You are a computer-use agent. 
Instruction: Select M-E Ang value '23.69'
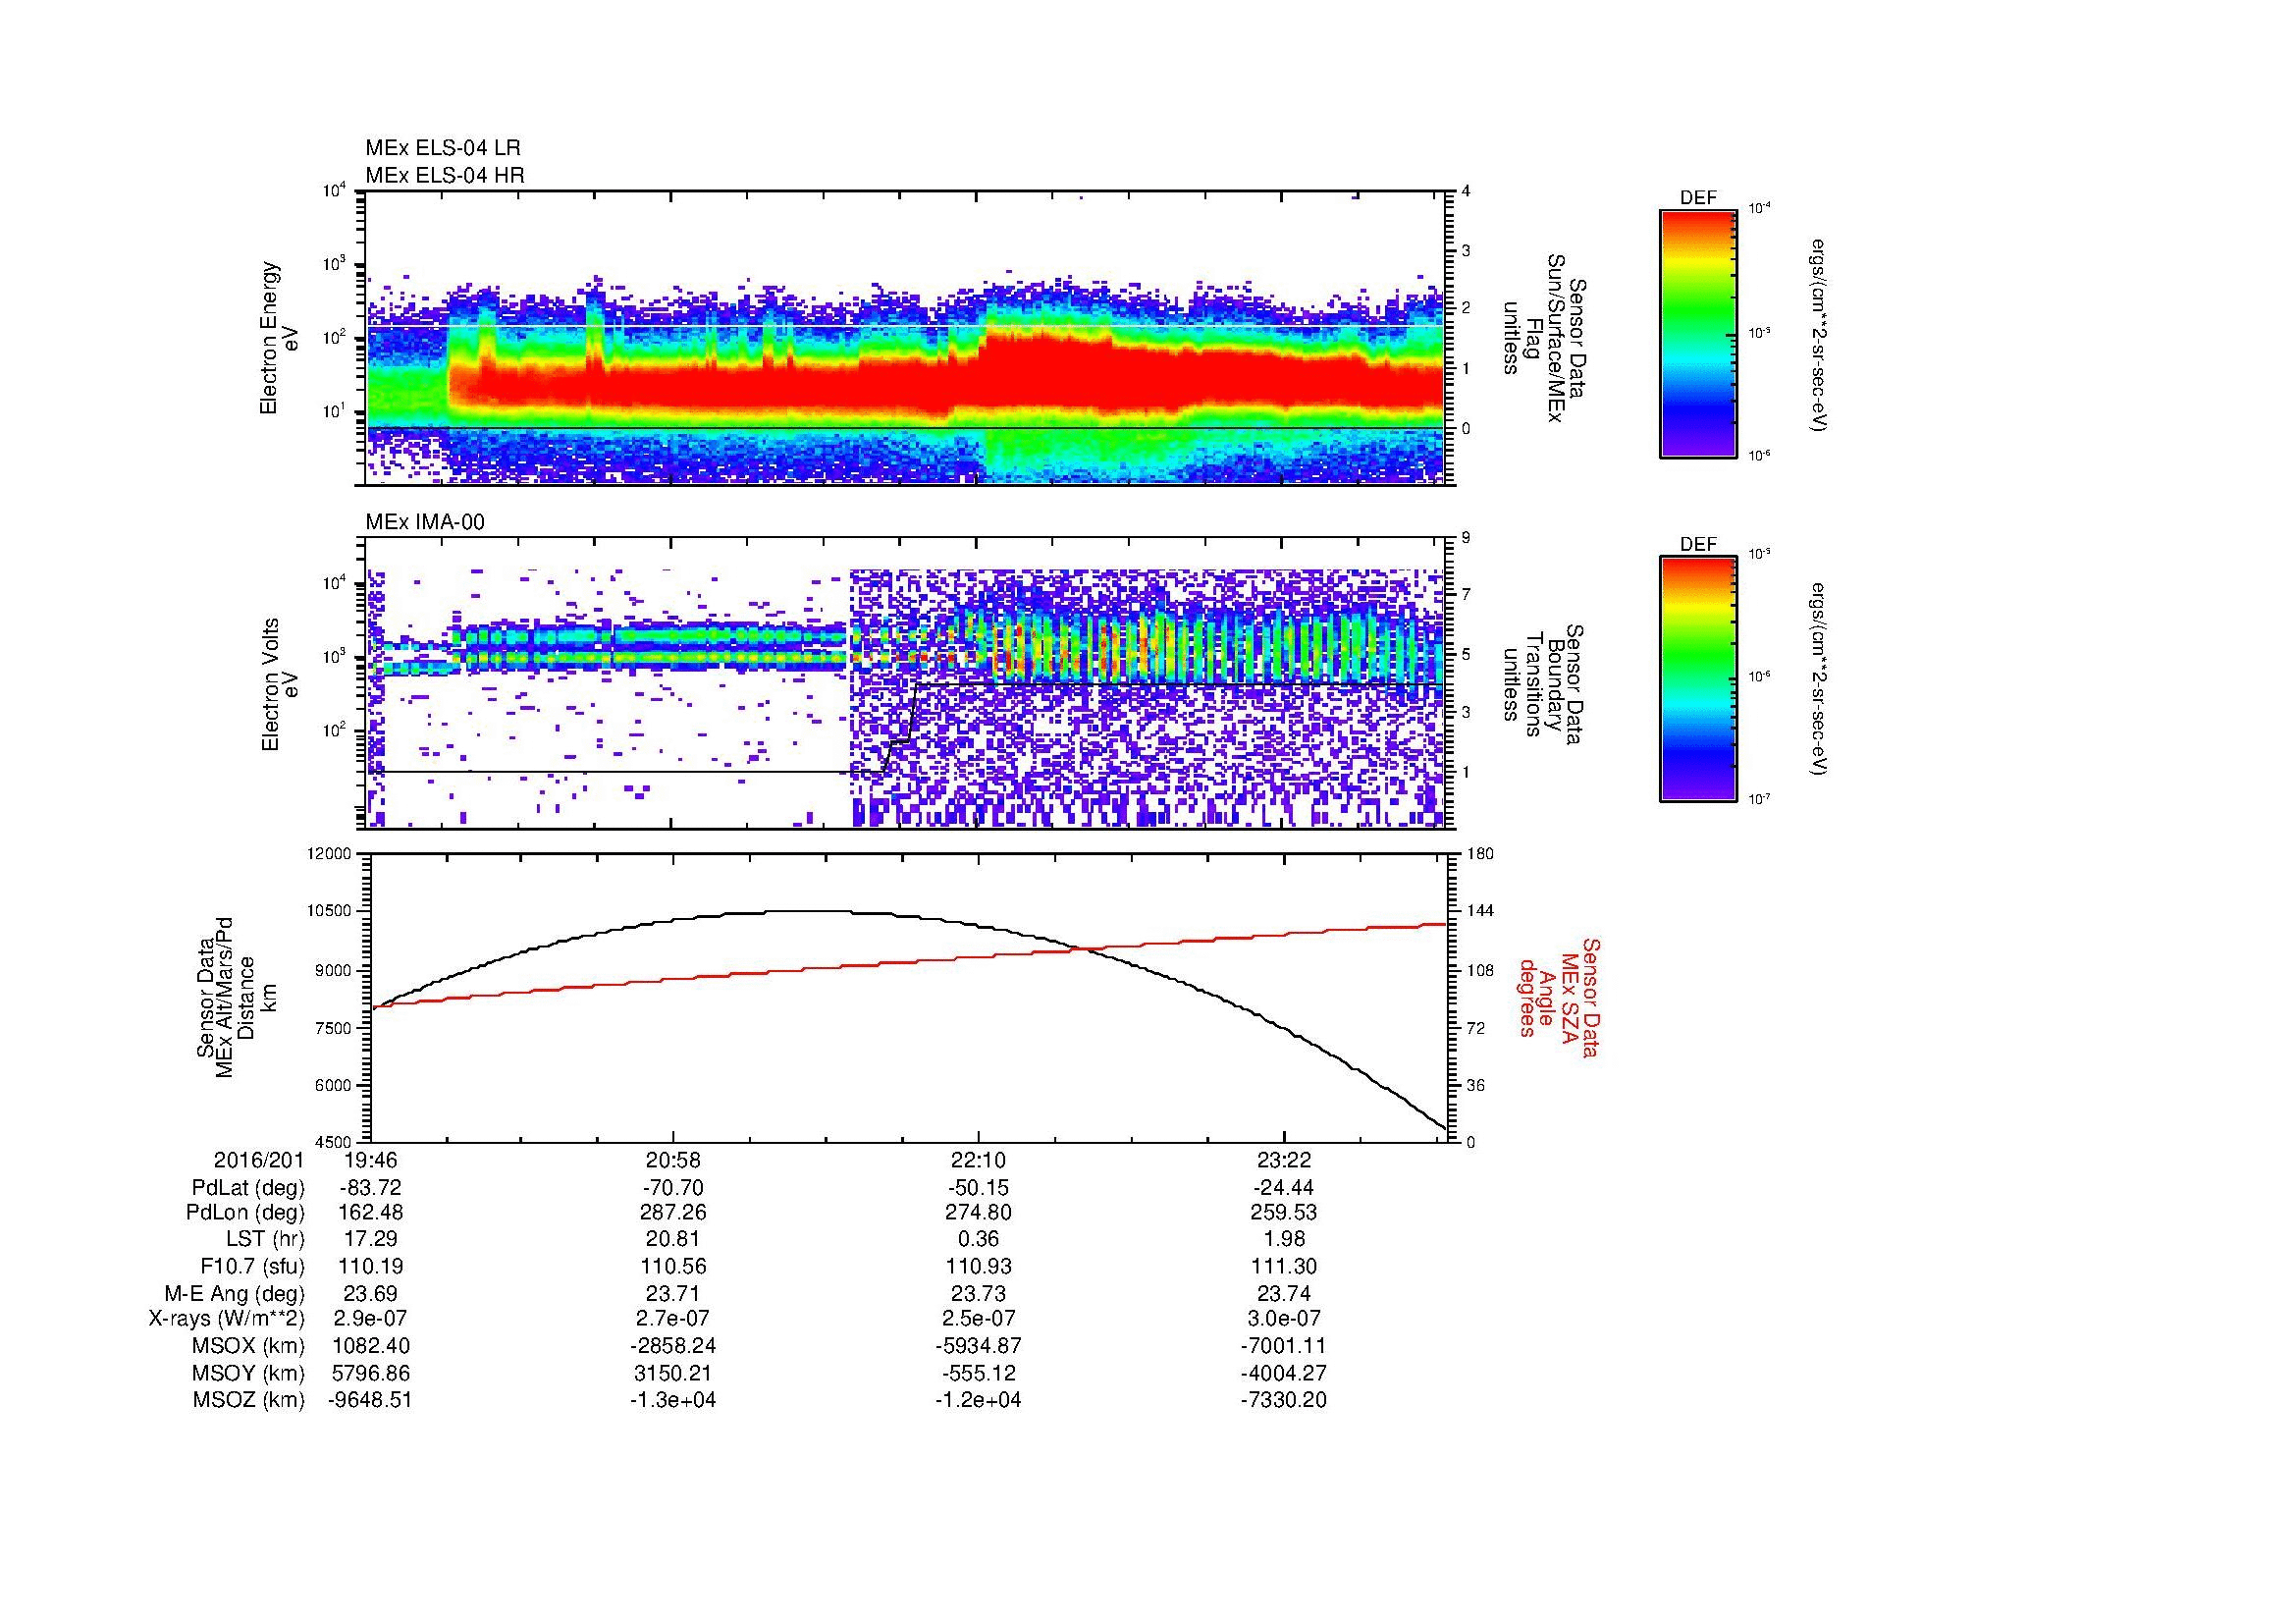[x=370, y=1294]
